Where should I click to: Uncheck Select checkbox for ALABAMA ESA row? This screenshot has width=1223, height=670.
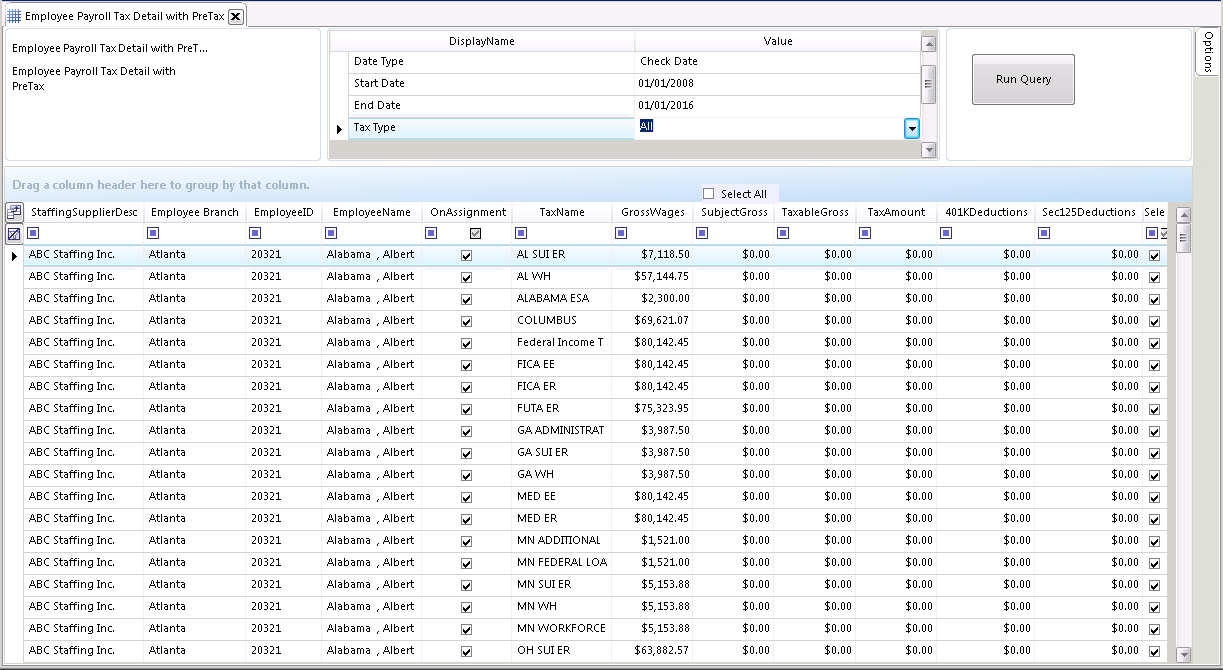(x=1155, y=299)
